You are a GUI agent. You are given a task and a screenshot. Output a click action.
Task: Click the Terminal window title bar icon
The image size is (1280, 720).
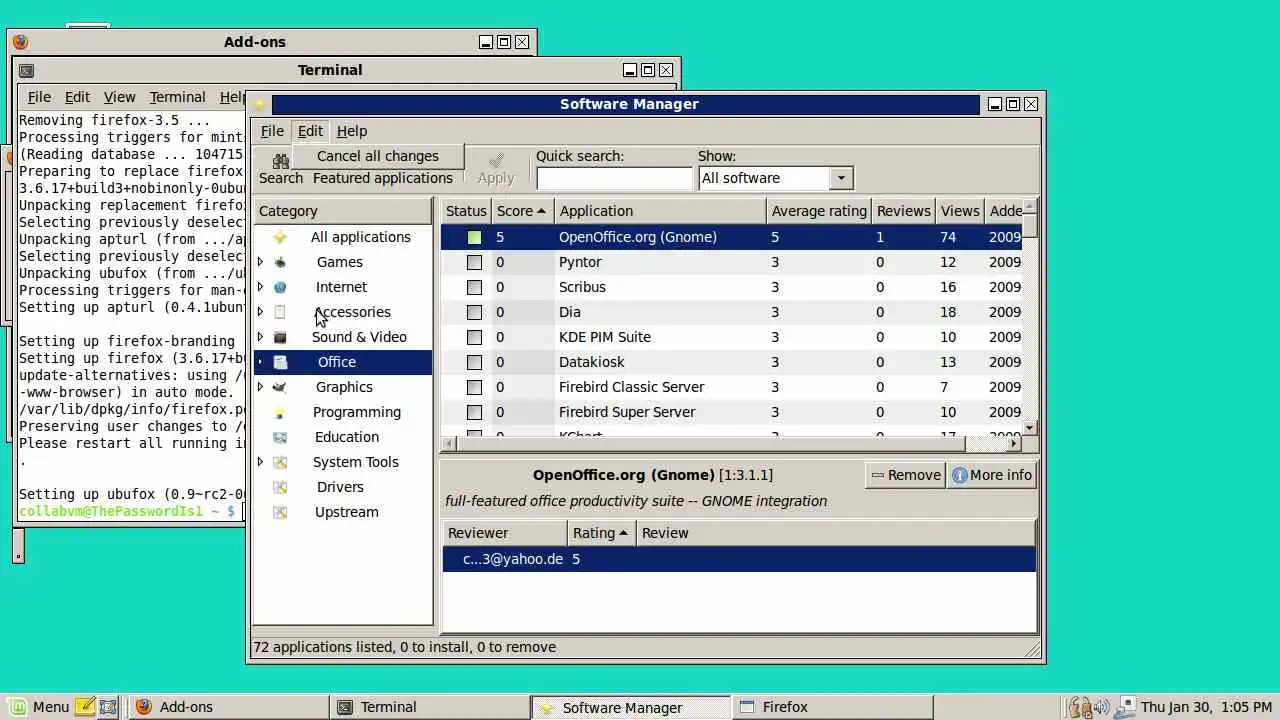pos(27,70)
